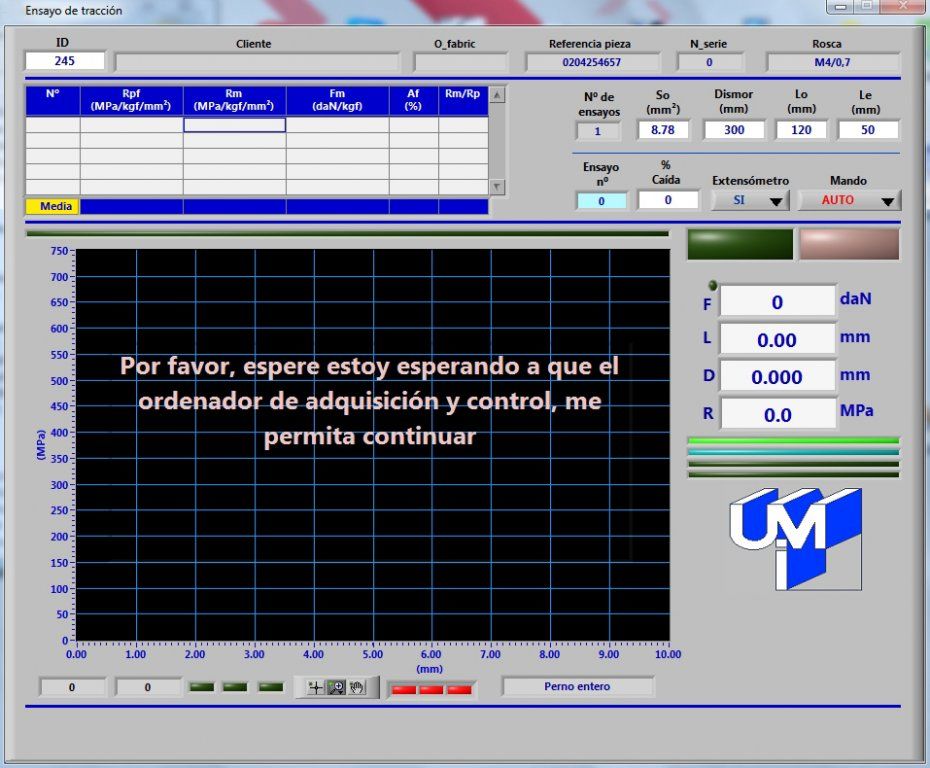Click the Perno entero field

[x=577, y=686]
